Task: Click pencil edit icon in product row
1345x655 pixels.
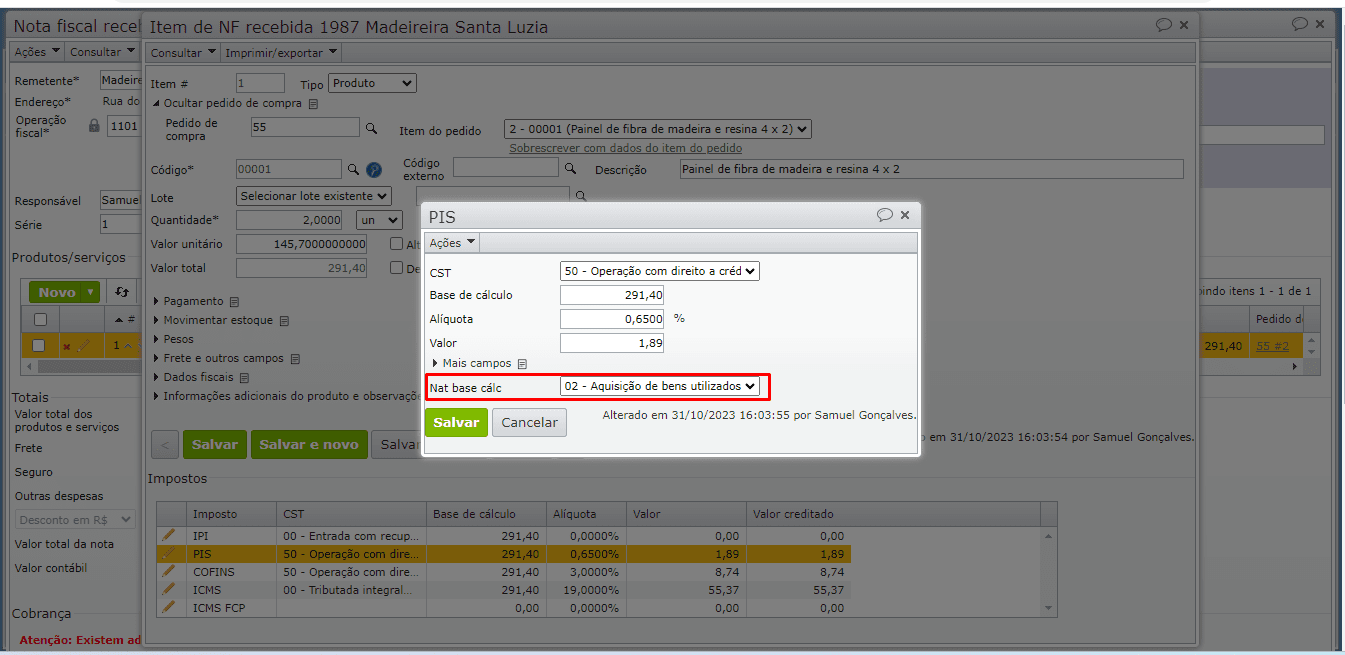Action: 84,346
